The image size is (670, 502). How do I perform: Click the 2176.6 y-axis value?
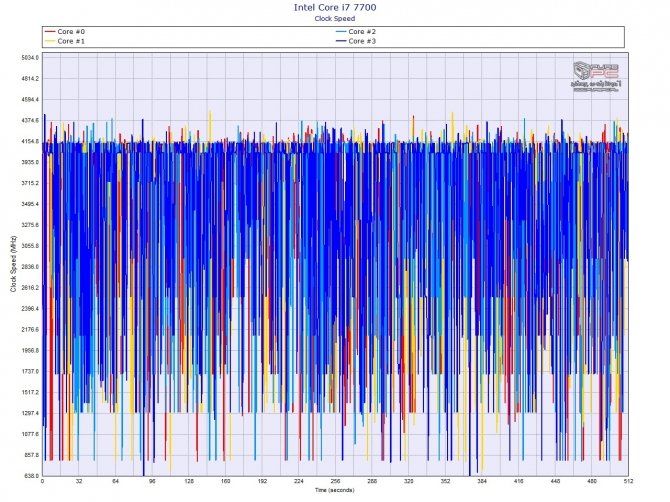30,329
